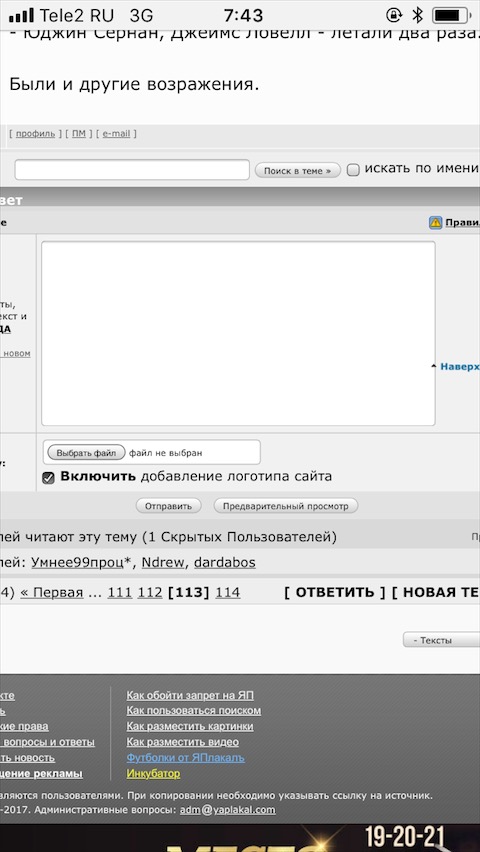Open the Тексты dropdown selector

click(x=441, y=640)
